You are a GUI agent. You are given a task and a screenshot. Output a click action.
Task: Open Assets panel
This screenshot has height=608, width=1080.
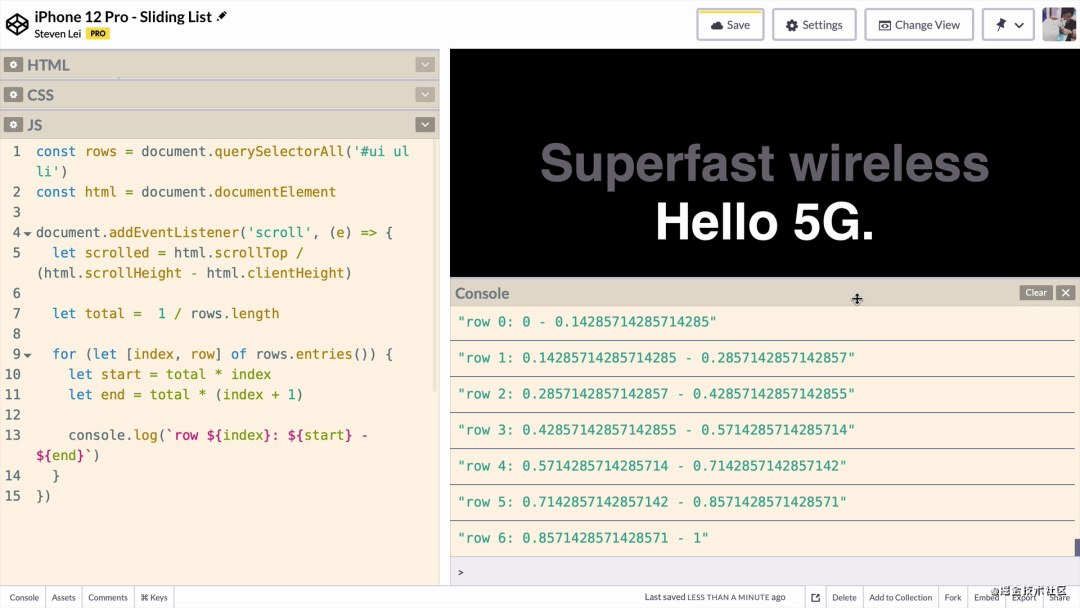[63, 597]
